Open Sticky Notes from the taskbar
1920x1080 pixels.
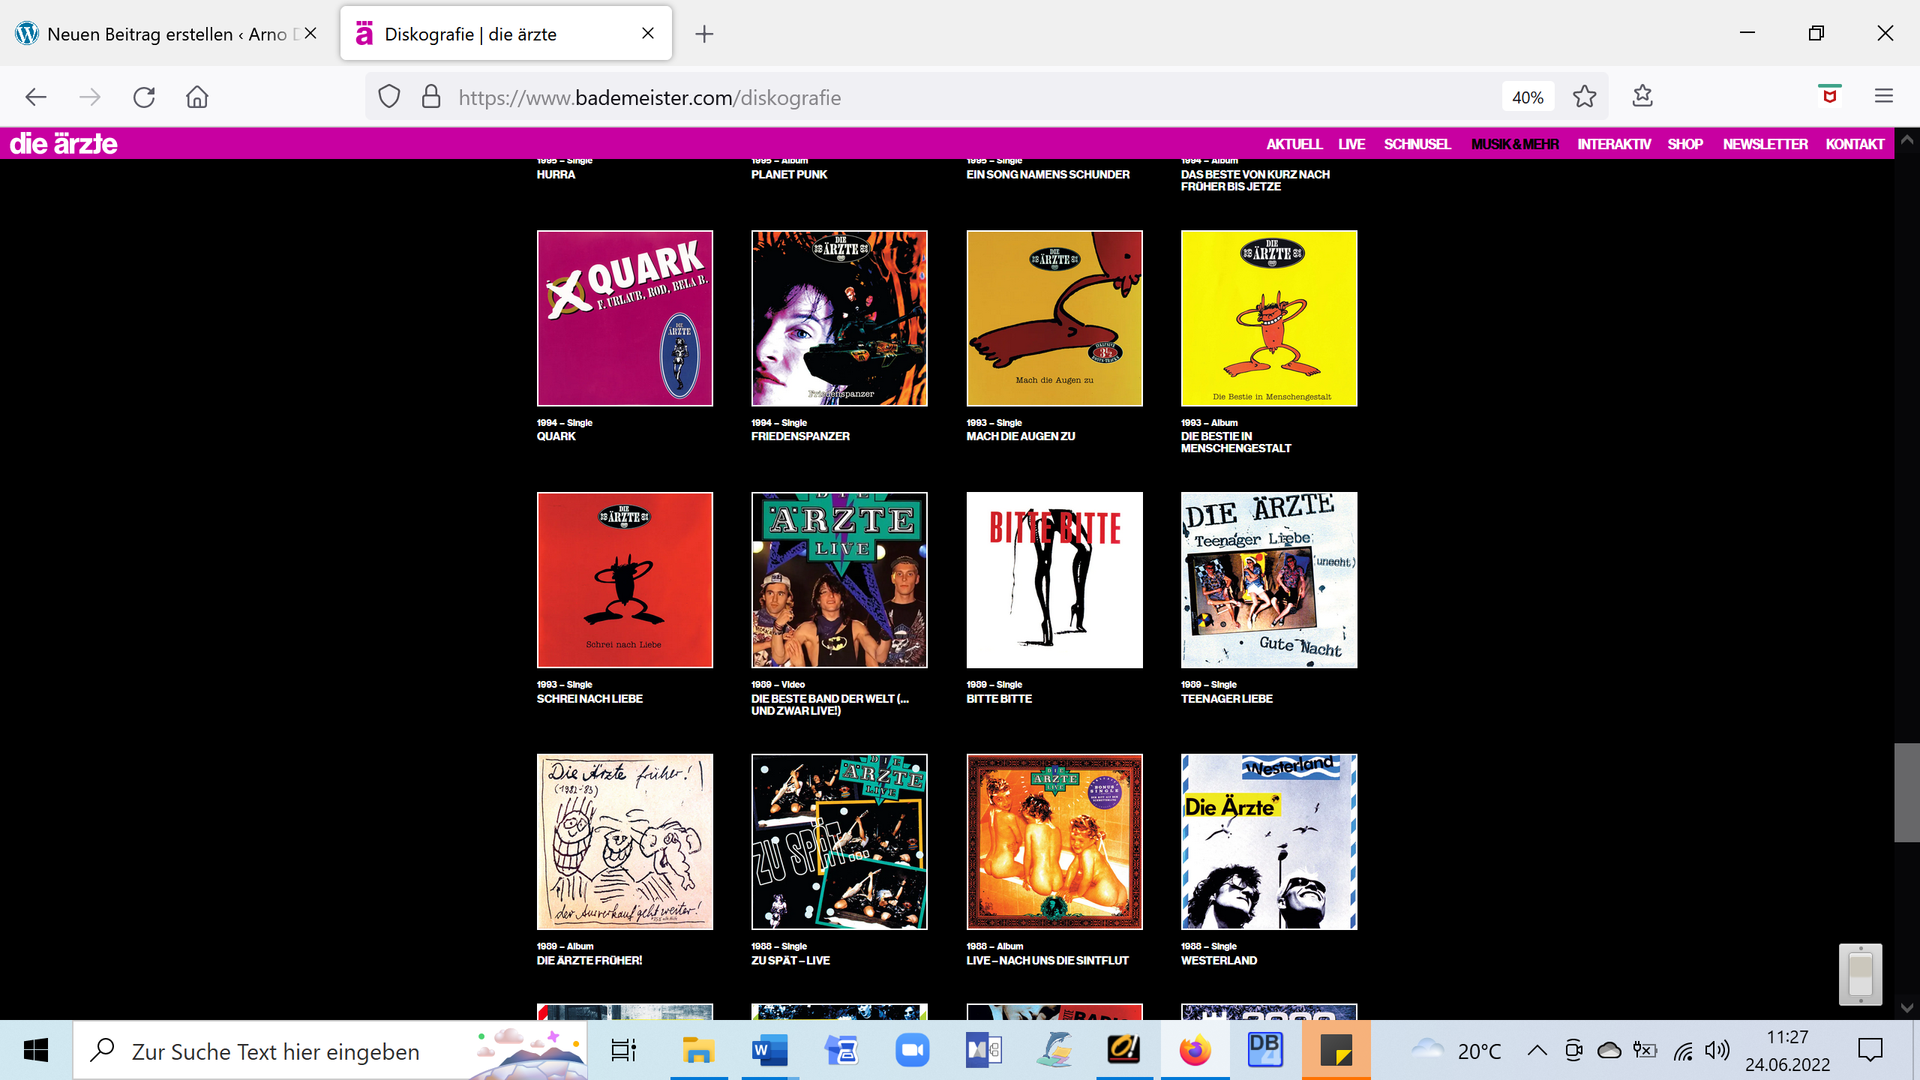1336,1050
